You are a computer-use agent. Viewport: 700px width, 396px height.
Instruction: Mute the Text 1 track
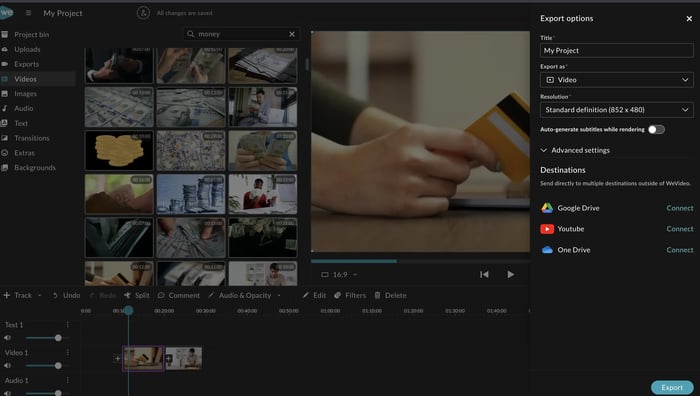[8, 338]
